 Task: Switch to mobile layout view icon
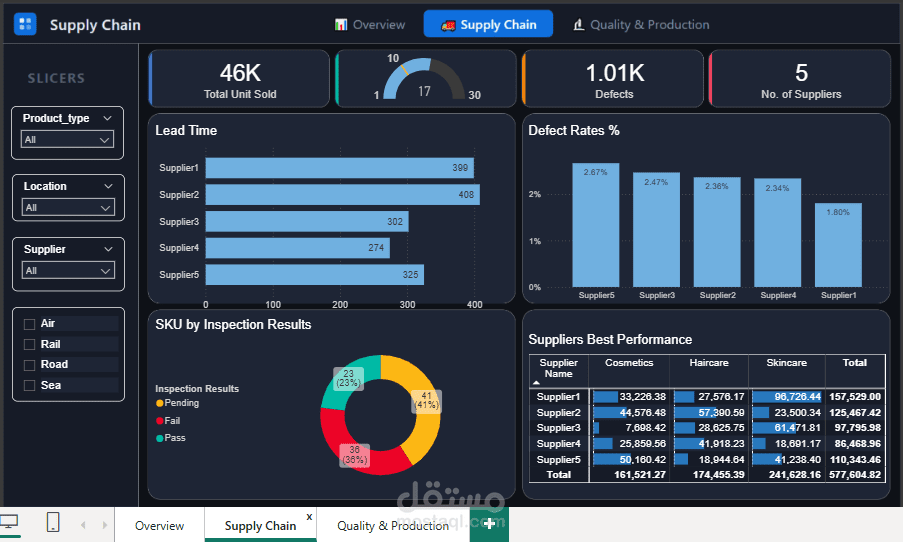[53, 522]
